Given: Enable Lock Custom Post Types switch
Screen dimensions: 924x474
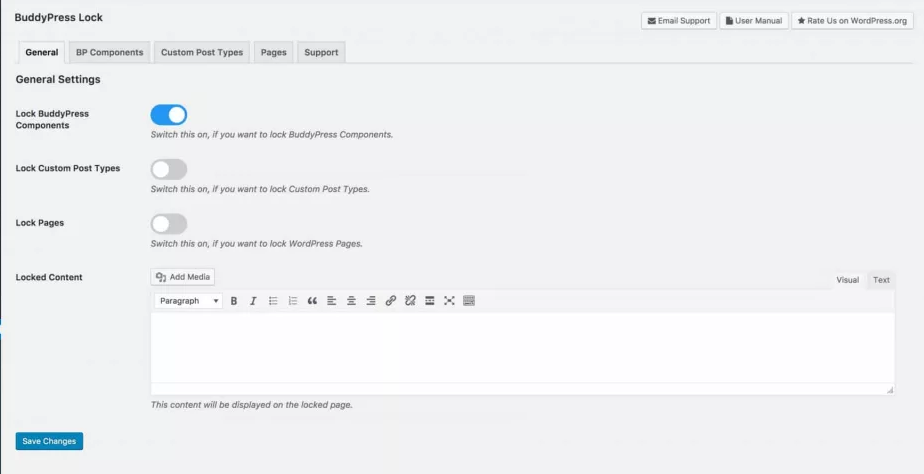Looking at the screenshot, I should click(169, 169).
